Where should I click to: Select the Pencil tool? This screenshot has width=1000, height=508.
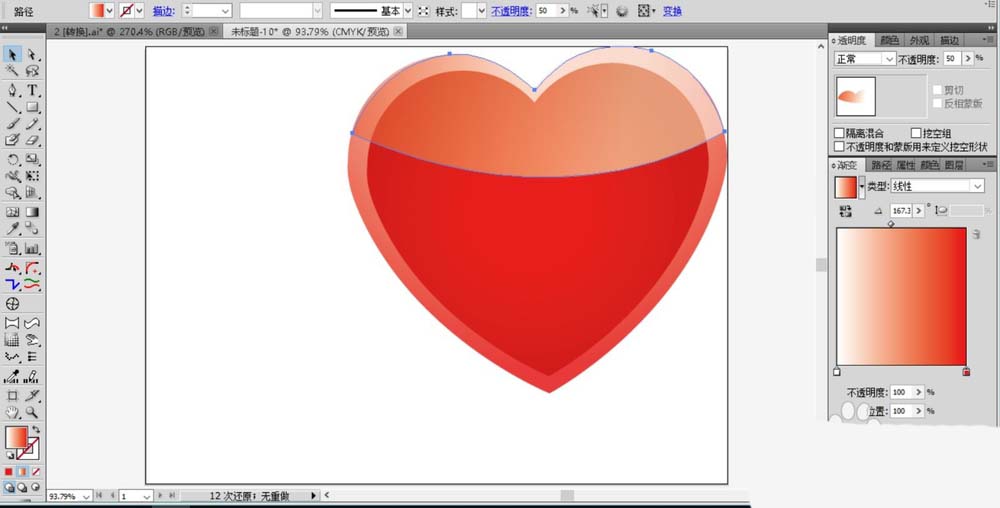coord(32,124)
